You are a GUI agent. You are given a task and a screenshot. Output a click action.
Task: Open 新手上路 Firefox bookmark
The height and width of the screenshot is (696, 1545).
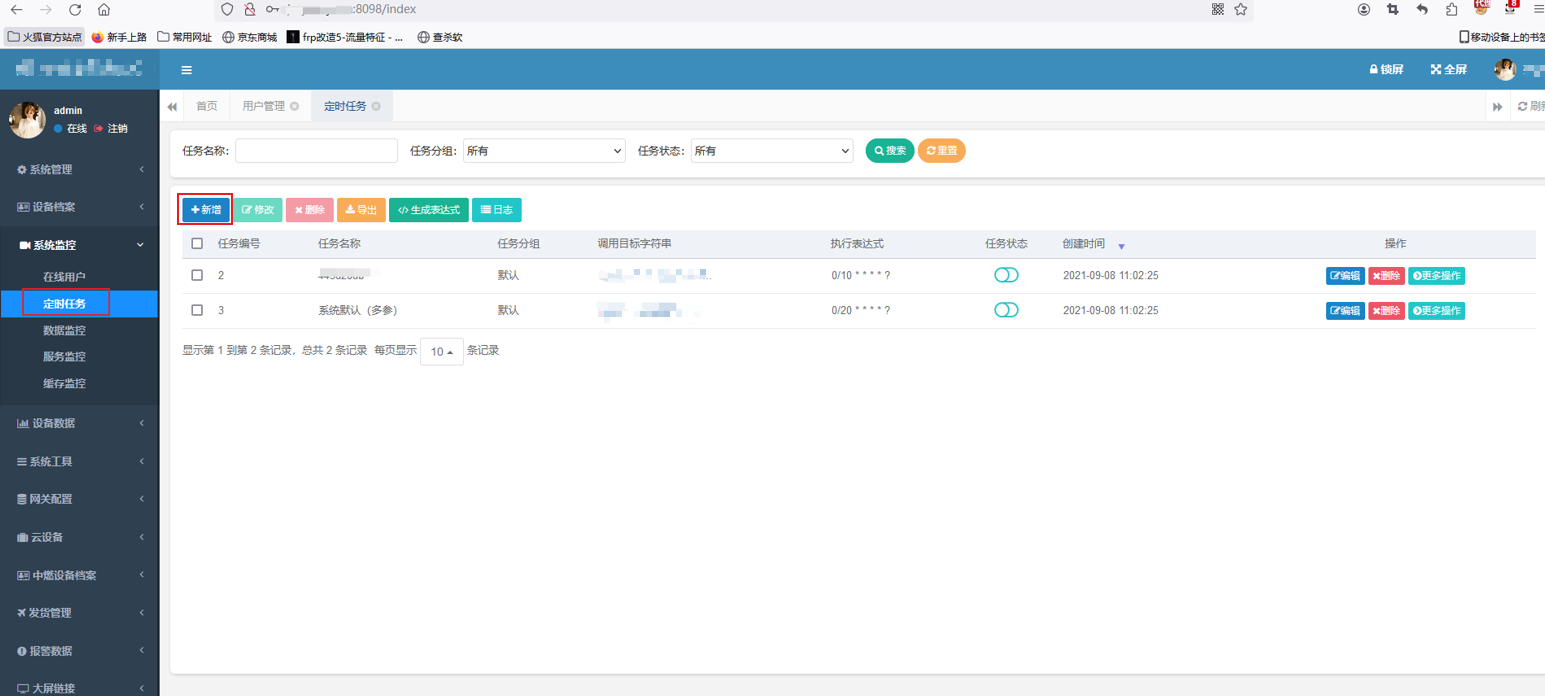click(119, 37)
